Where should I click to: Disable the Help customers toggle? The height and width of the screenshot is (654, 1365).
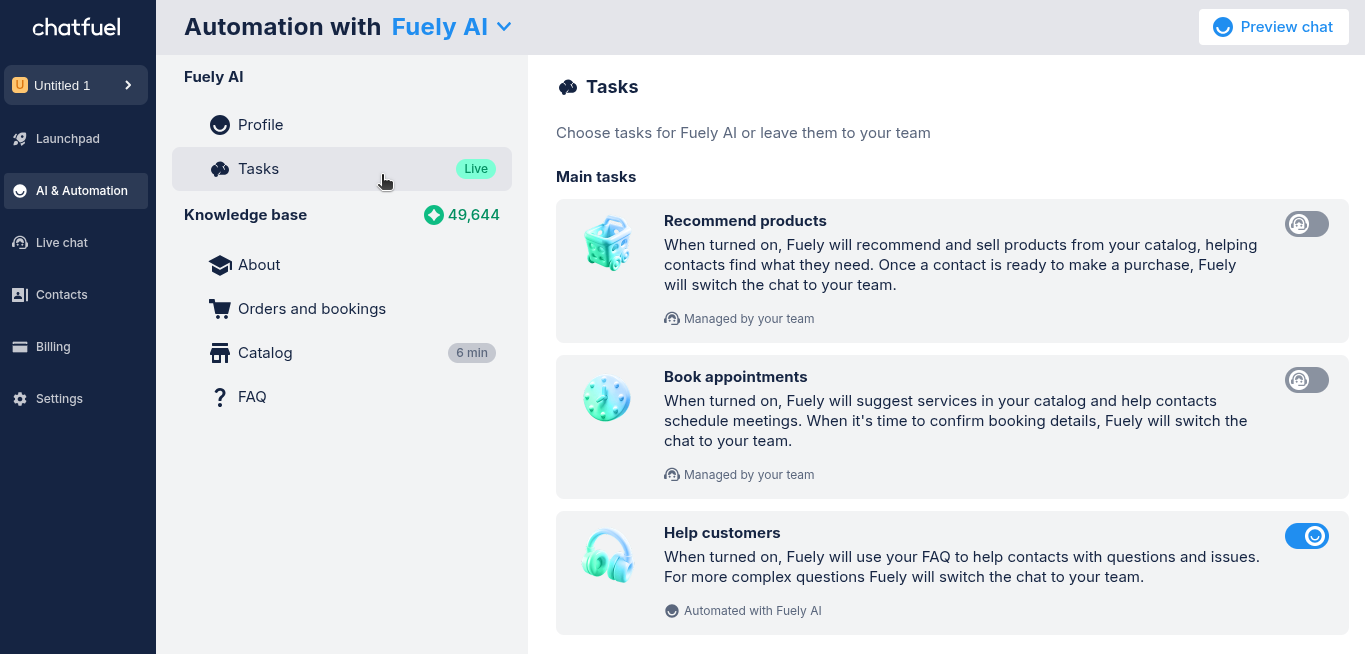[1307, 536]
